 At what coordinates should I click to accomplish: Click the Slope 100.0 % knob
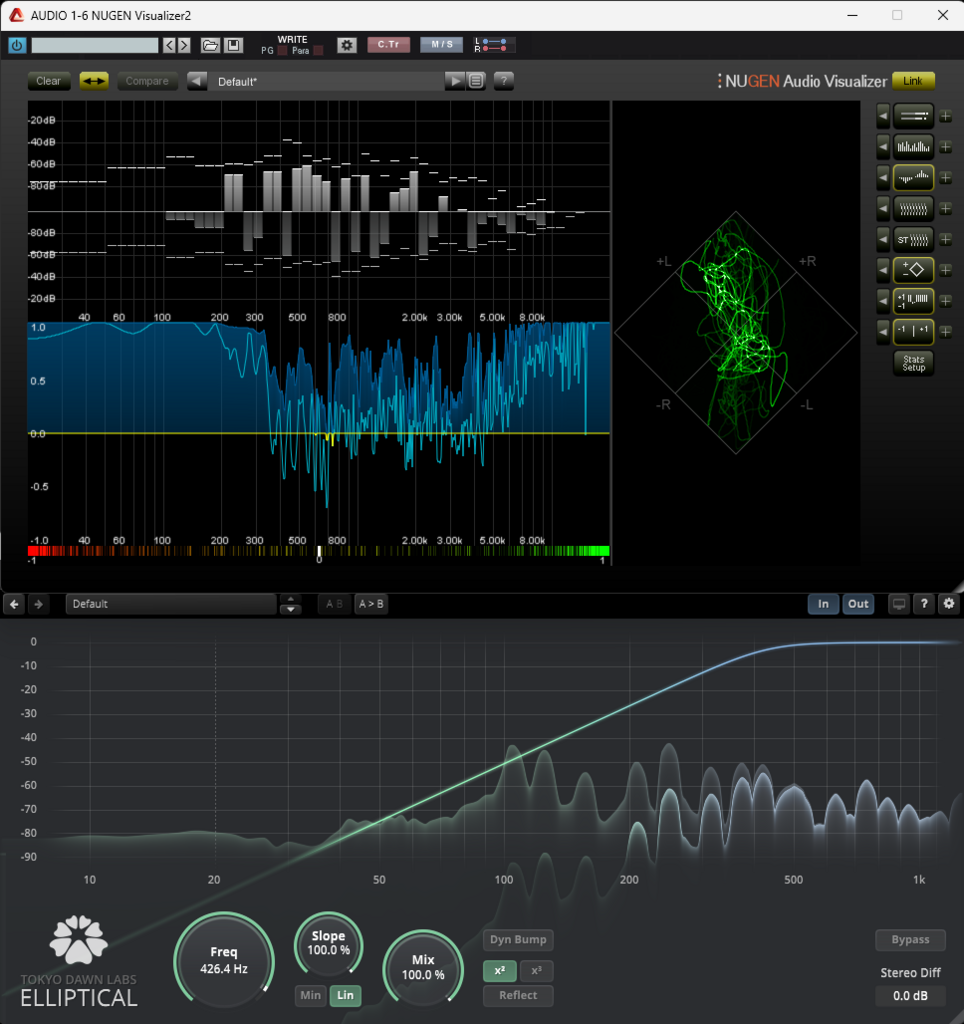329,943
